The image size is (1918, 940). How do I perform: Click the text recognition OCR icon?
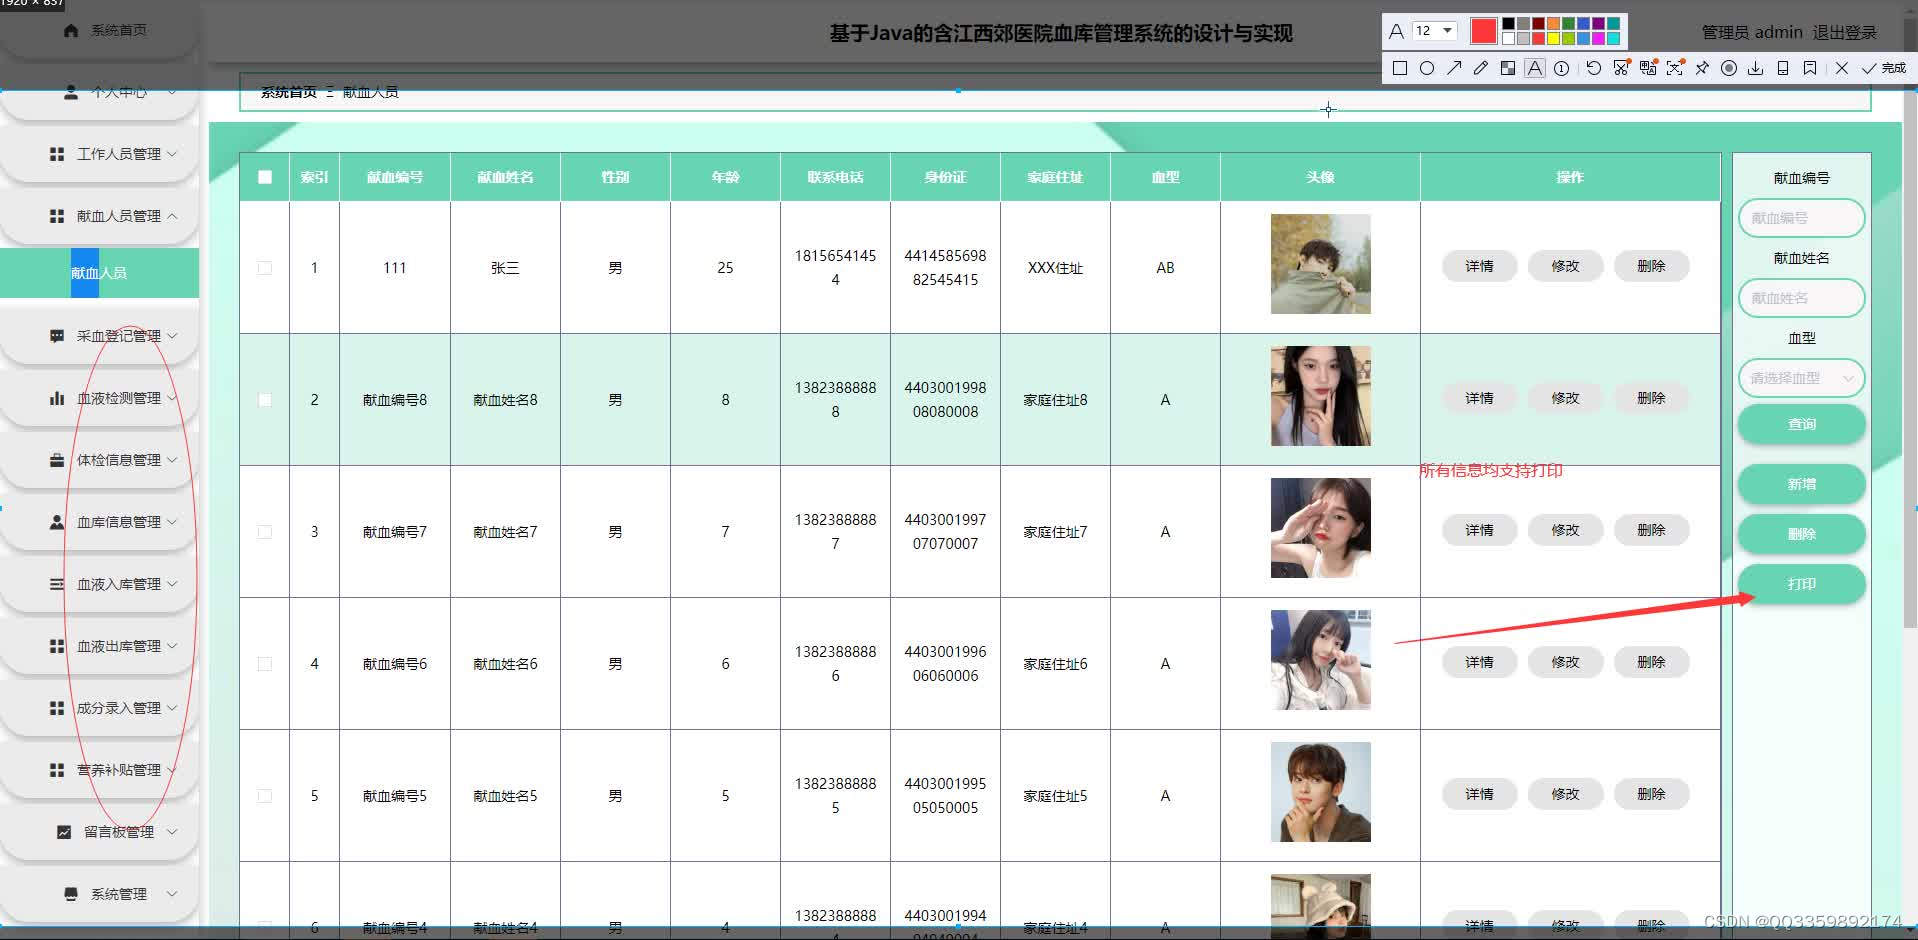1675,68
